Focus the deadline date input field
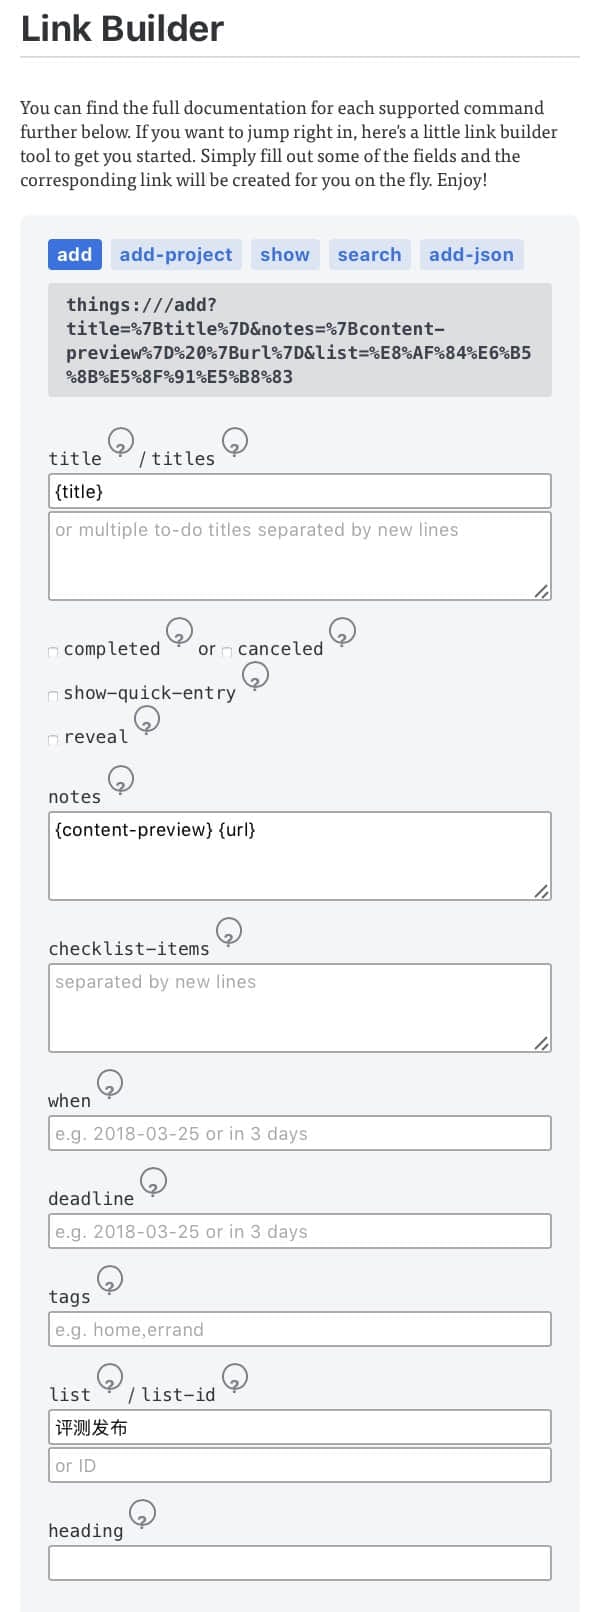 pos(300,1231)
